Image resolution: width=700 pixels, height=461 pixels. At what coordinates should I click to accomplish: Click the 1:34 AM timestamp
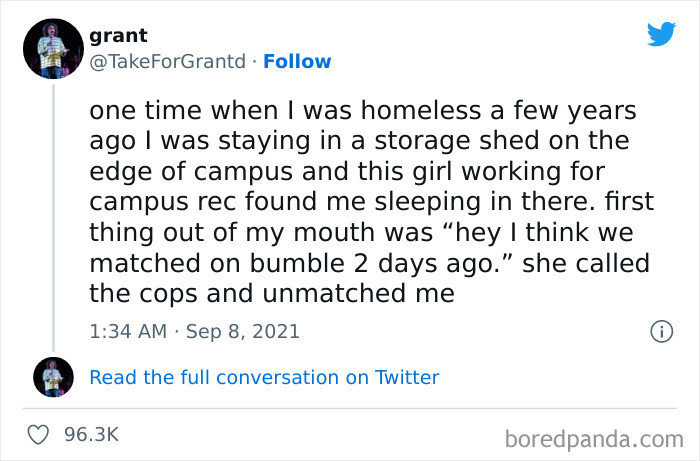coord(126,330)
